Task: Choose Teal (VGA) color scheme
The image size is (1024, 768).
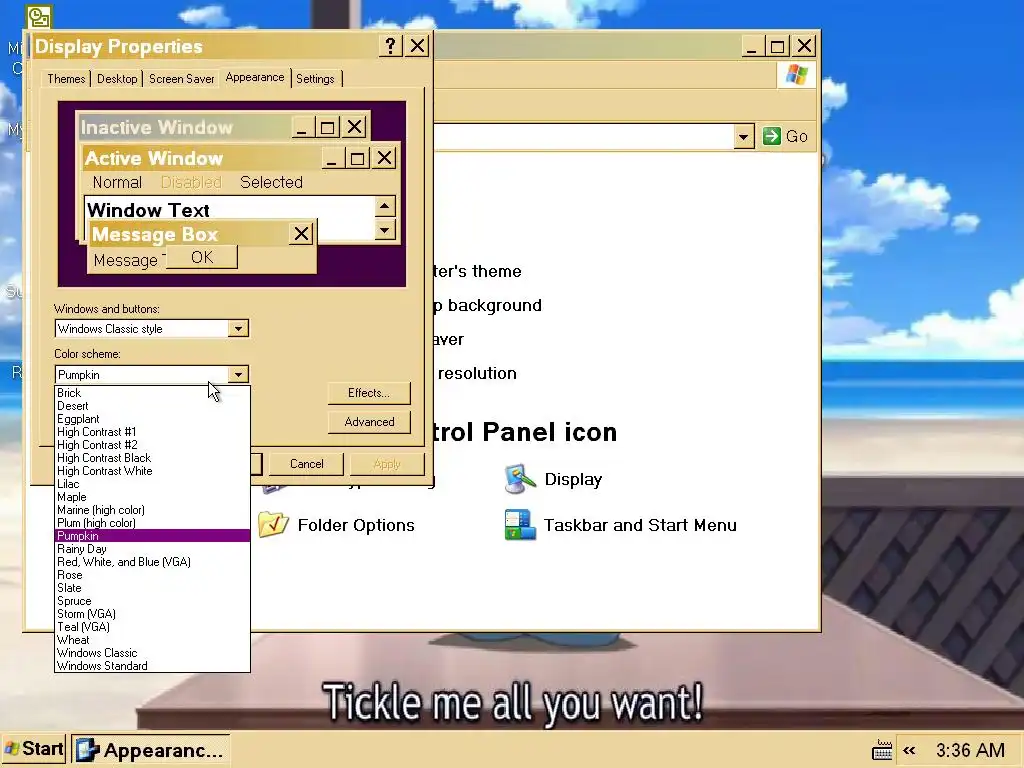Action: point(152,627)
